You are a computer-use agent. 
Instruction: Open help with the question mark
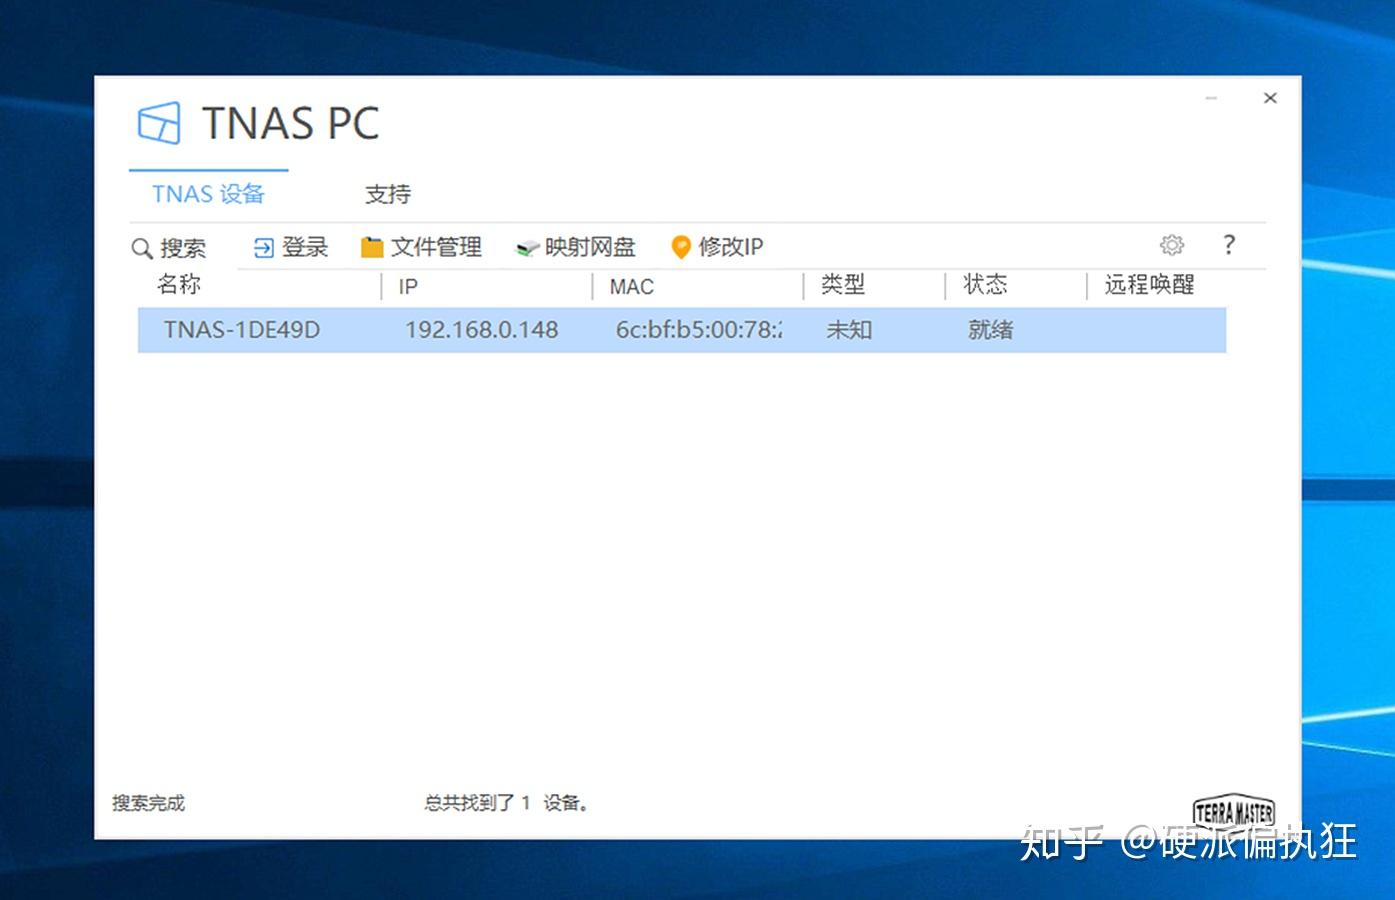(x=1229, y=245)
